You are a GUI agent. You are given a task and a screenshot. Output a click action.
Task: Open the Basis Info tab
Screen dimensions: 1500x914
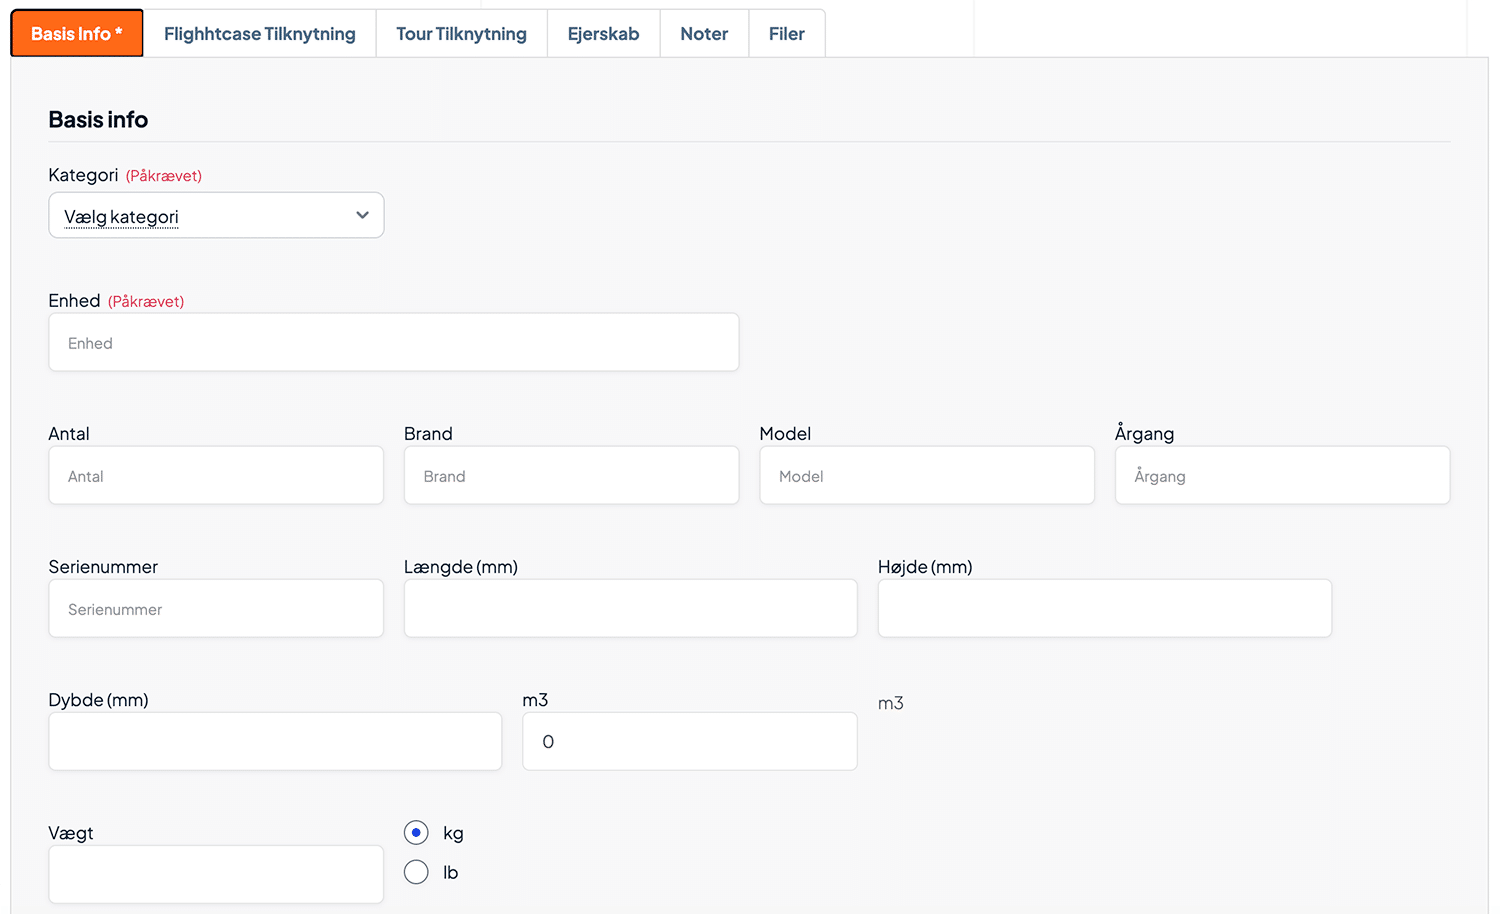(x=77, y=34)
